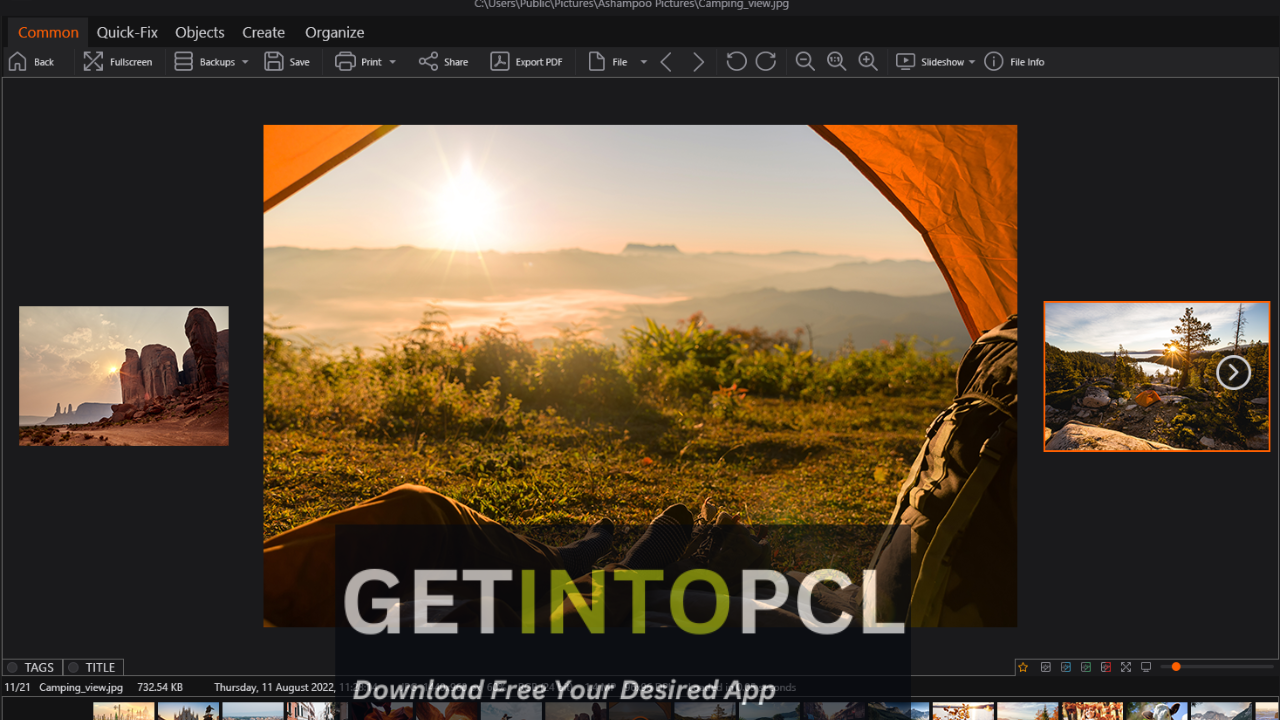Click the circular next chevron on right preview
Image resolution: width=1280 pixels, height=720 pixels.
1233,373
